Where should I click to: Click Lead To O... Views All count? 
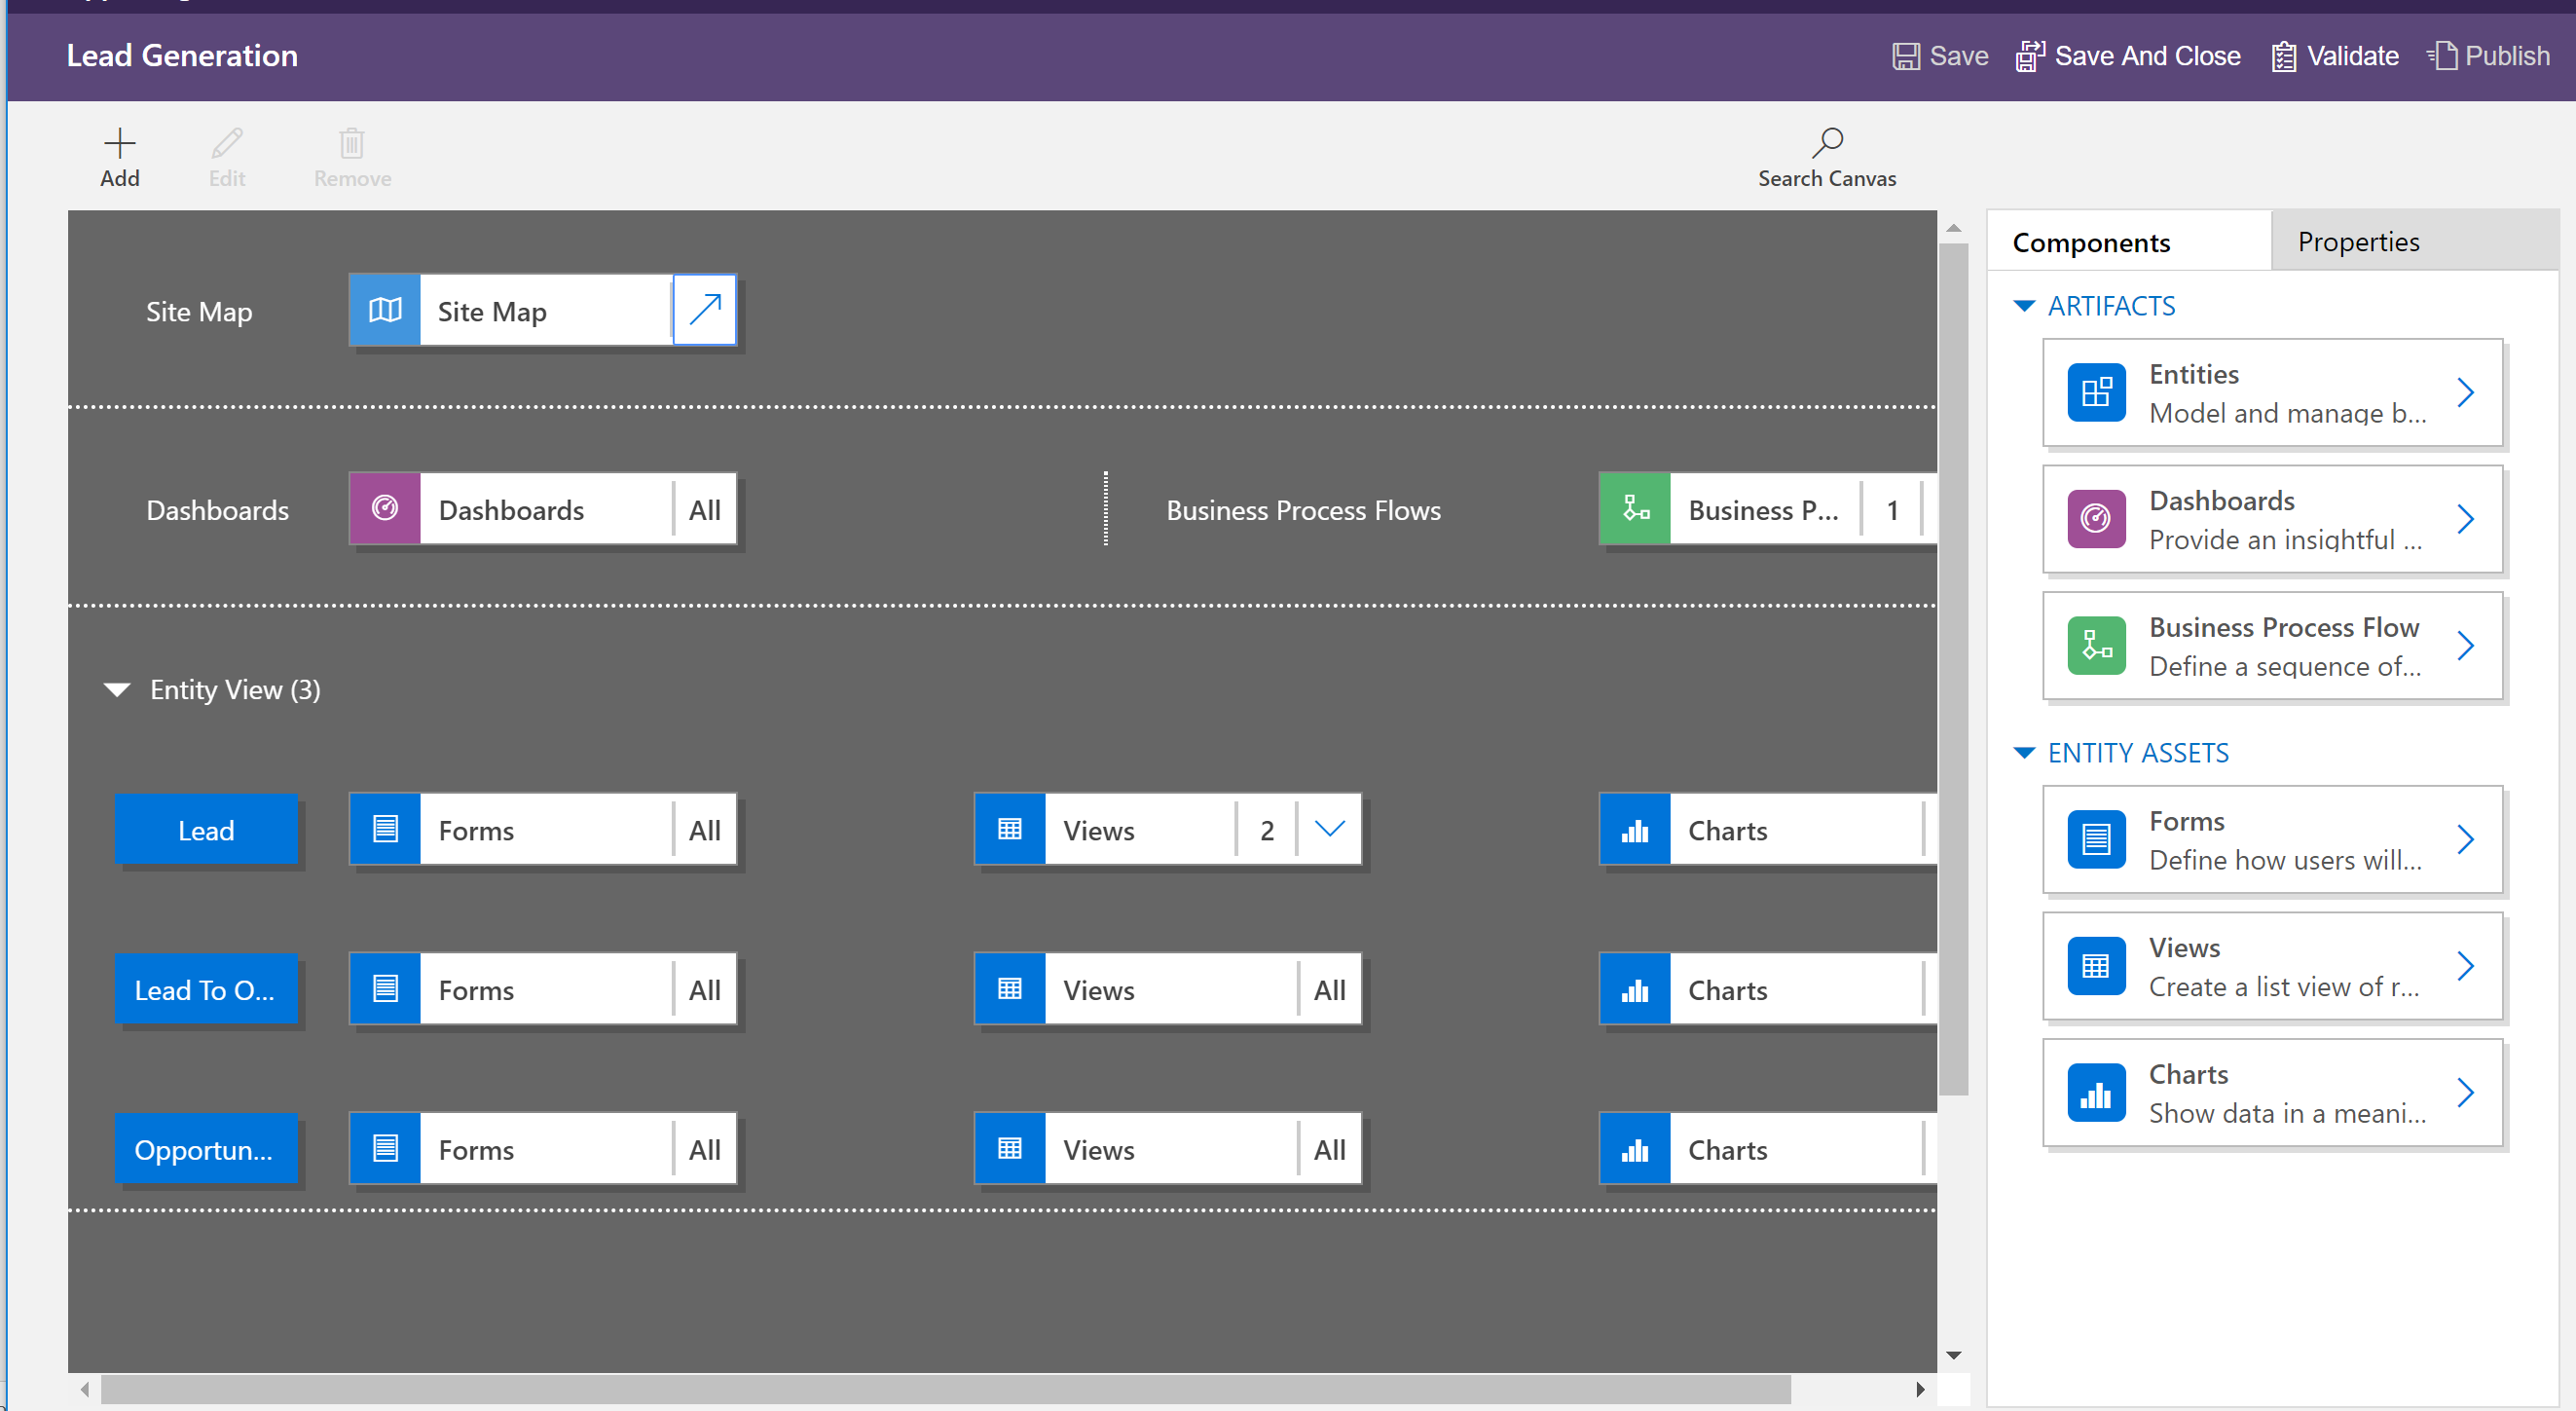[x=1329, y=989]
